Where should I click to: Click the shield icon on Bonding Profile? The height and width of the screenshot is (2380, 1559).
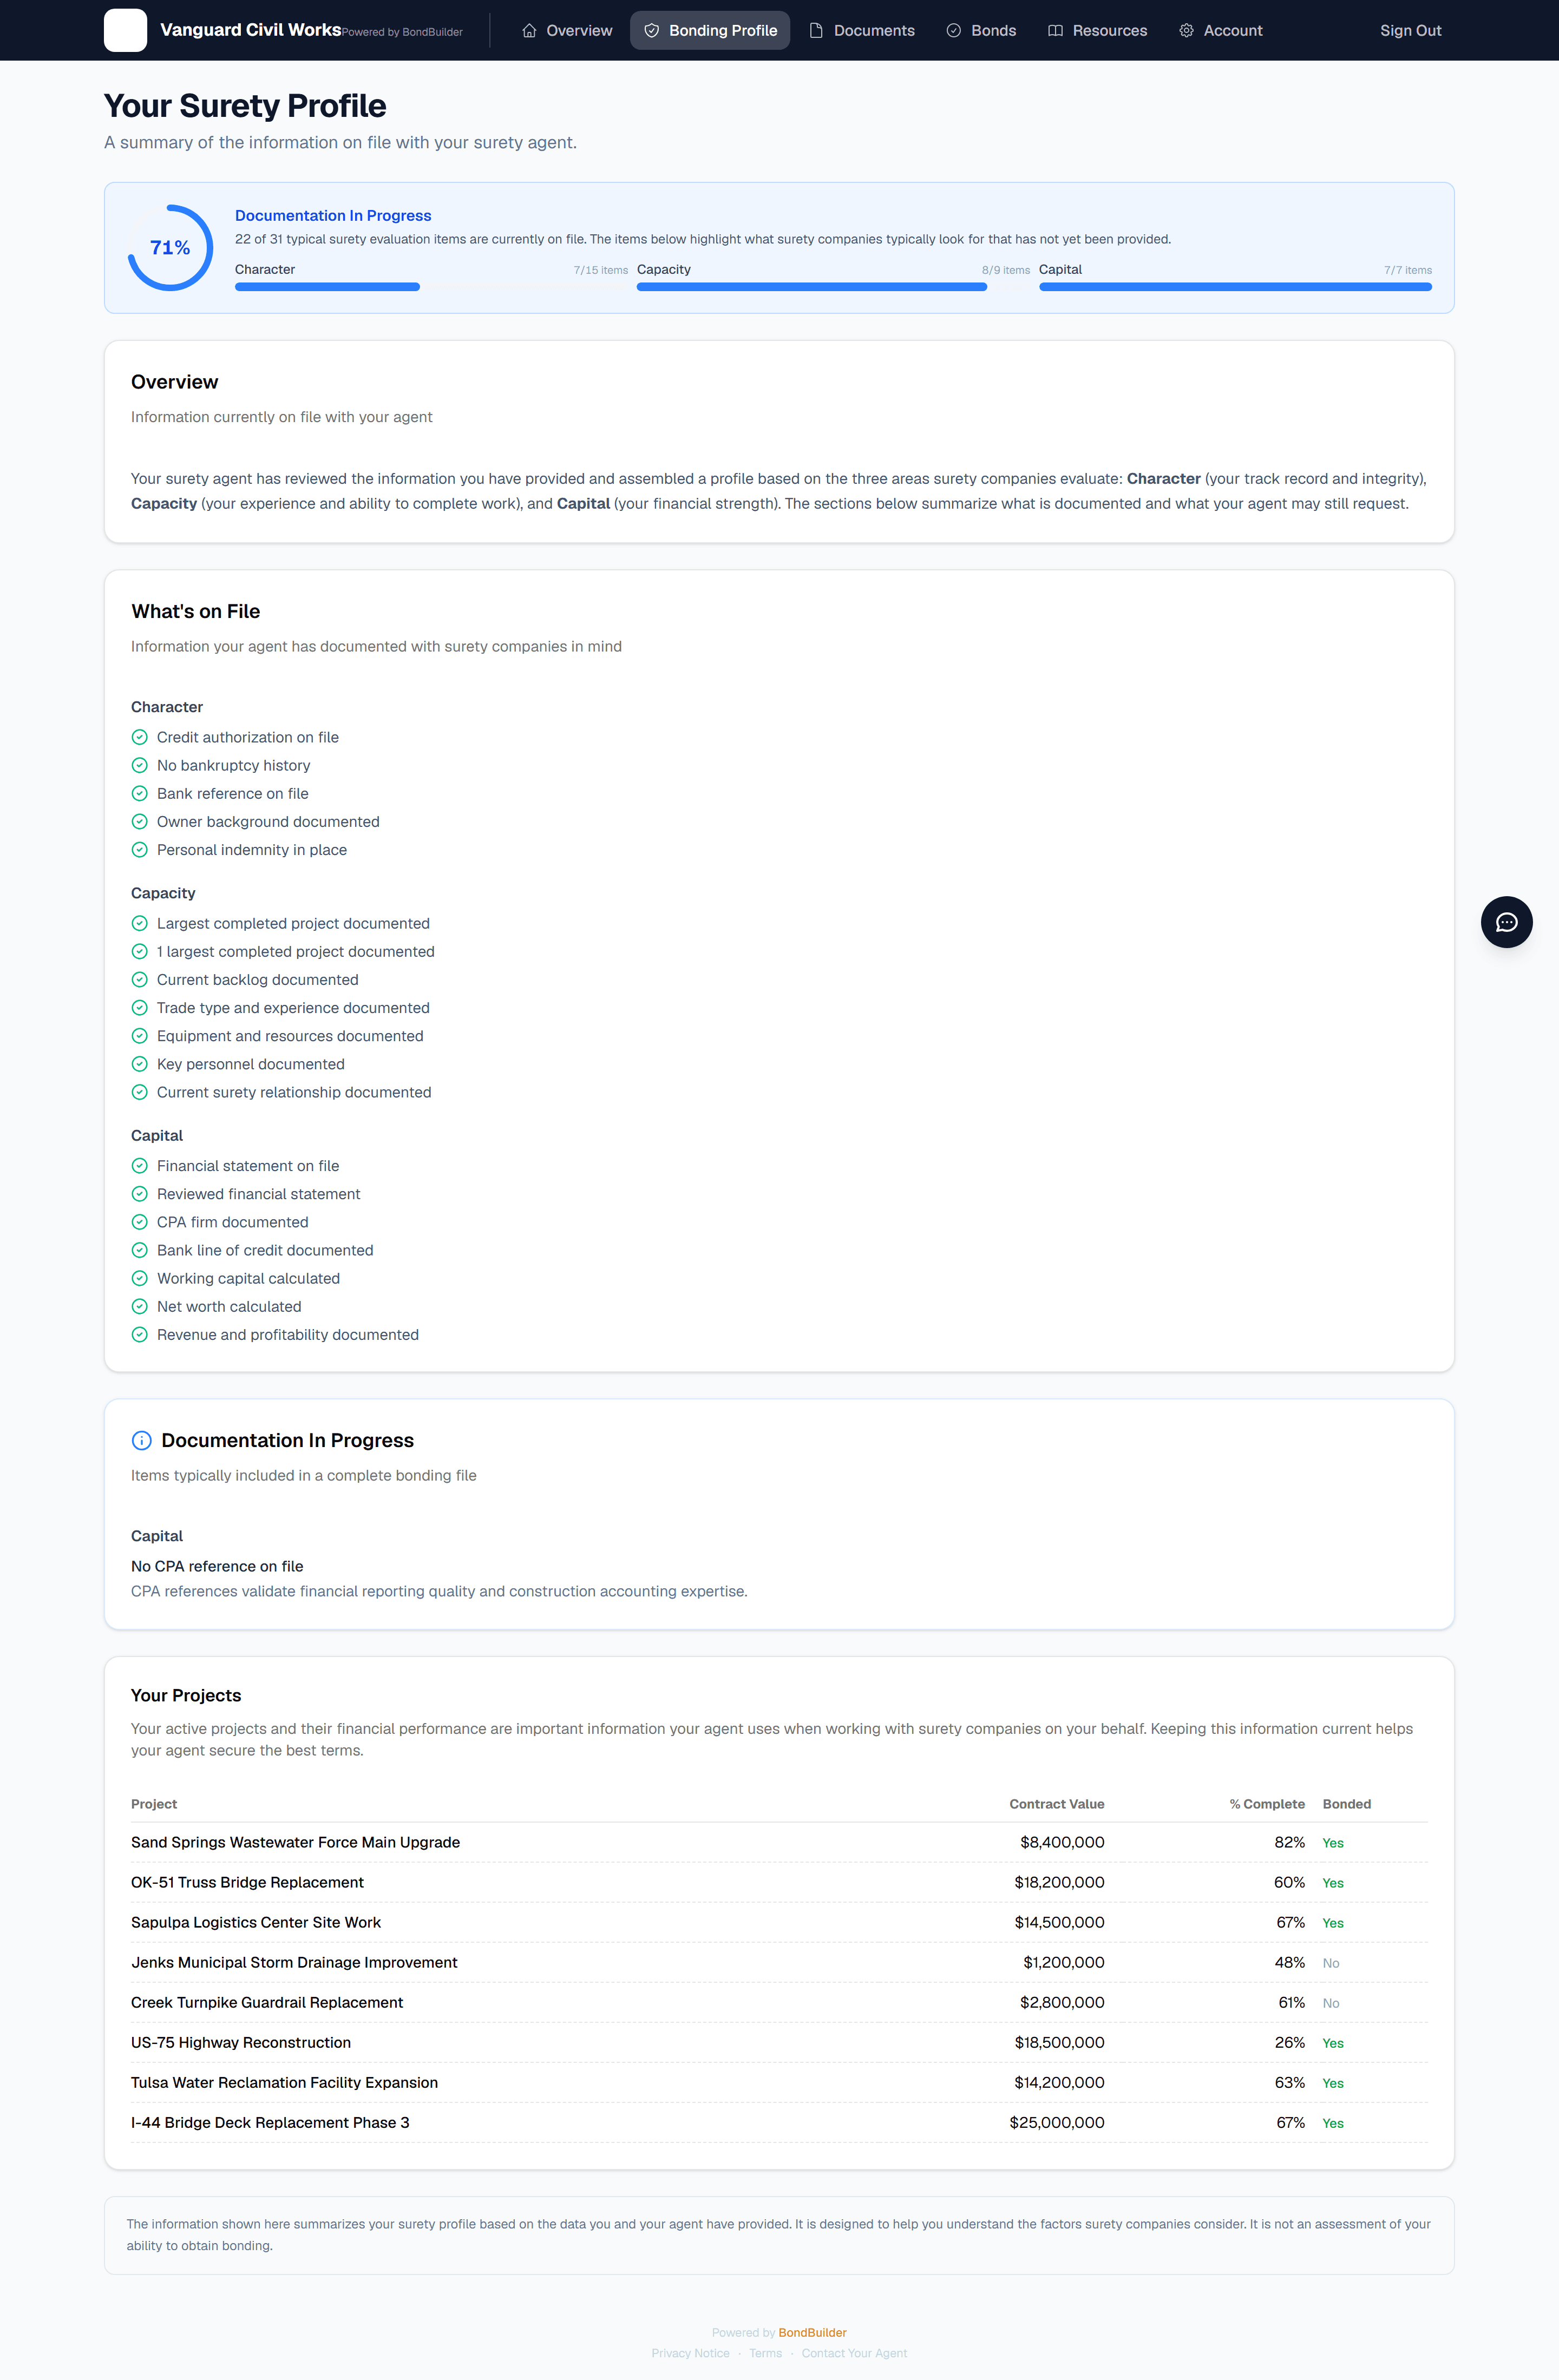coord(652,31)
